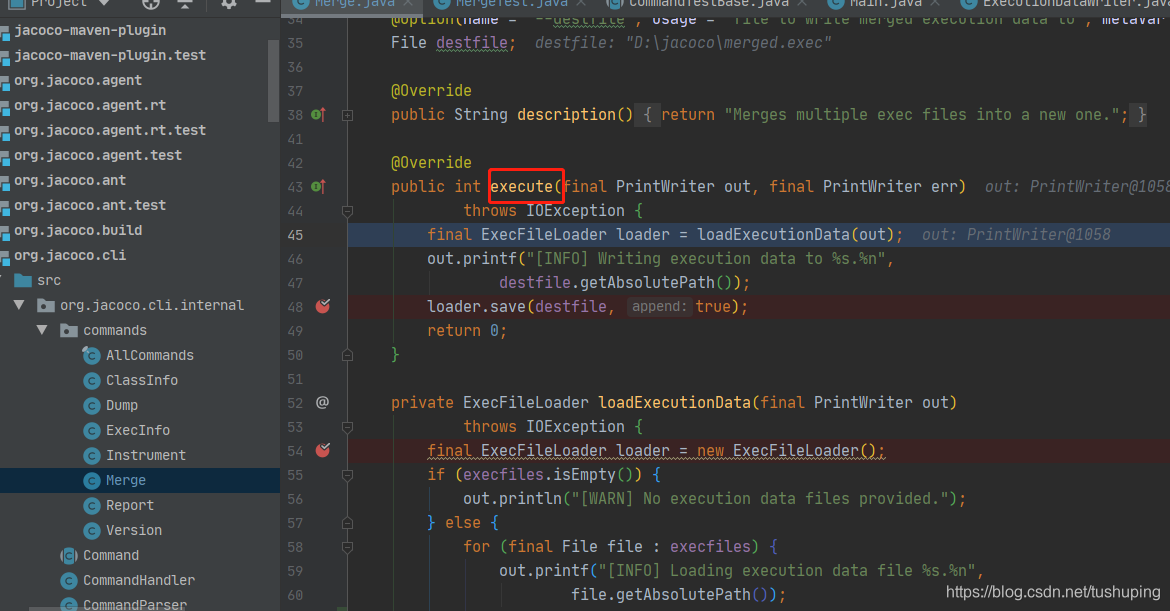This screenshot has width=1170, height=611.
Task: Click @Override annotation on line 42
Action: [431, 163]
